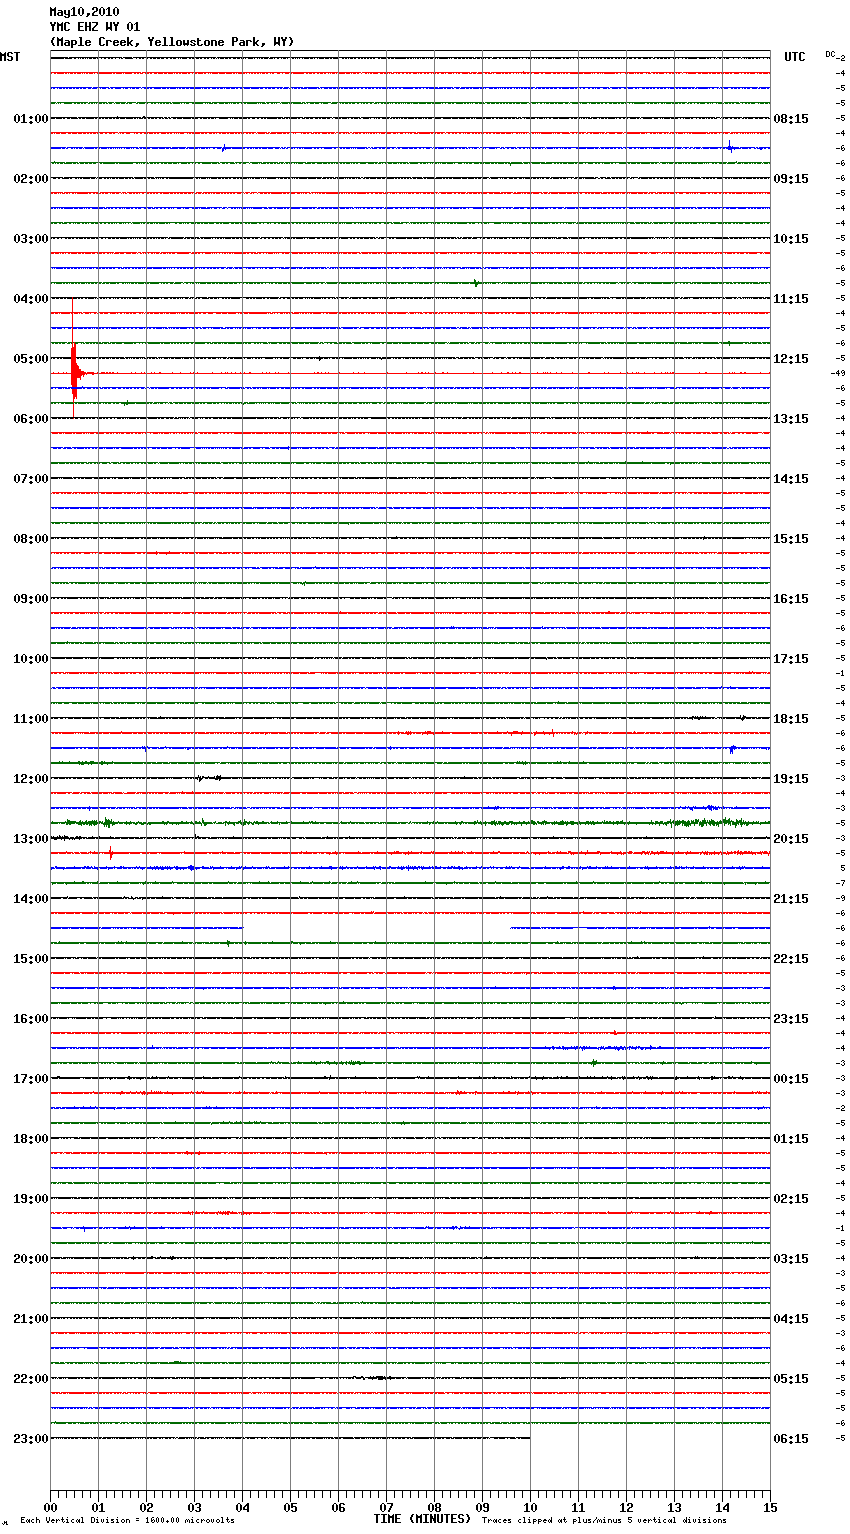The image size is (850, 1534).
Task: Click the '18:00' MST time label
Action: pos(31,1139)
